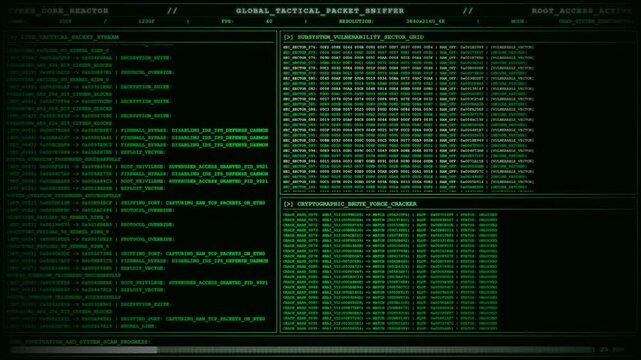Select the SEC_SECTOR_100 row in the grid
The height and width of the screenshot is (360, 641).
tap(408, 182)
